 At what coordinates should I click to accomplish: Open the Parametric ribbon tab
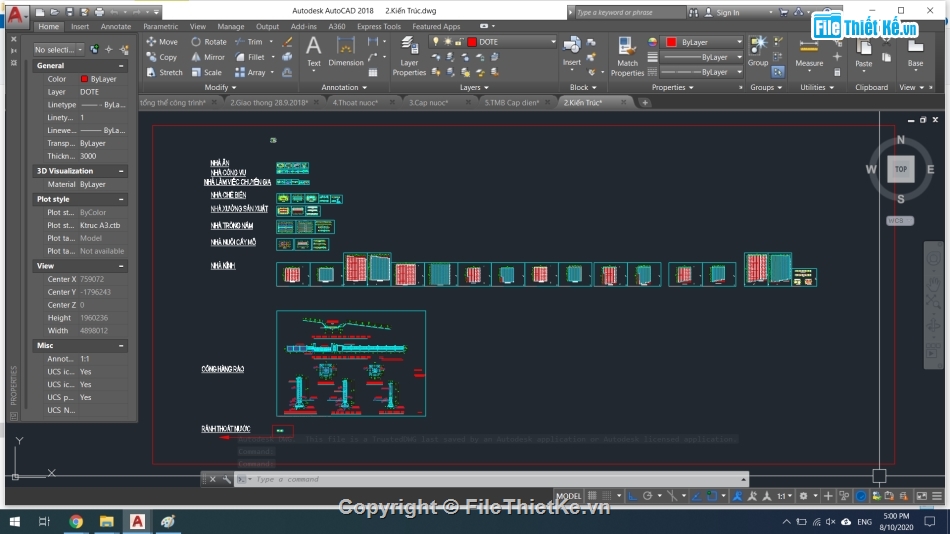point(161,27)
